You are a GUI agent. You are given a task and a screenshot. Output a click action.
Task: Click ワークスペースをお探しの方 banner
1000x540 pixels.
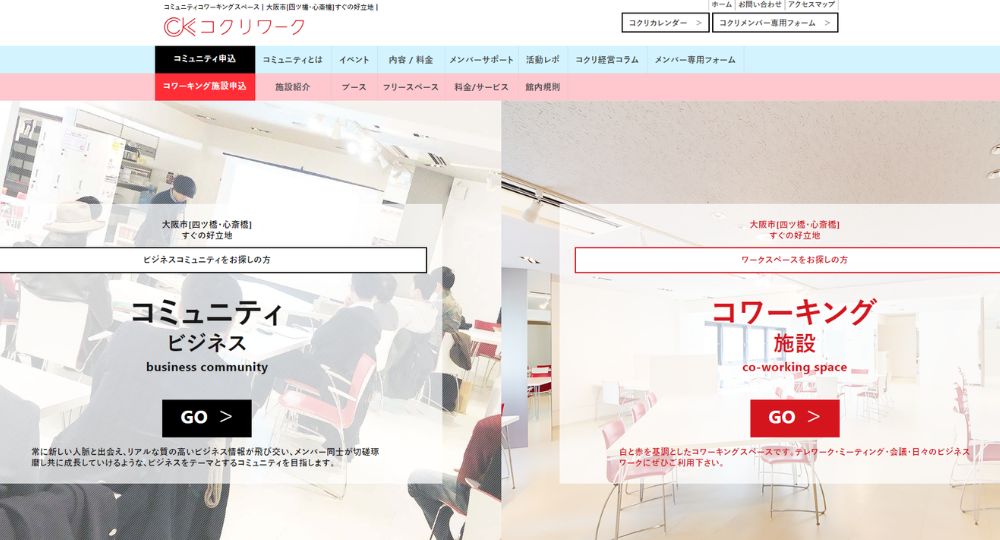pos(787,260)
